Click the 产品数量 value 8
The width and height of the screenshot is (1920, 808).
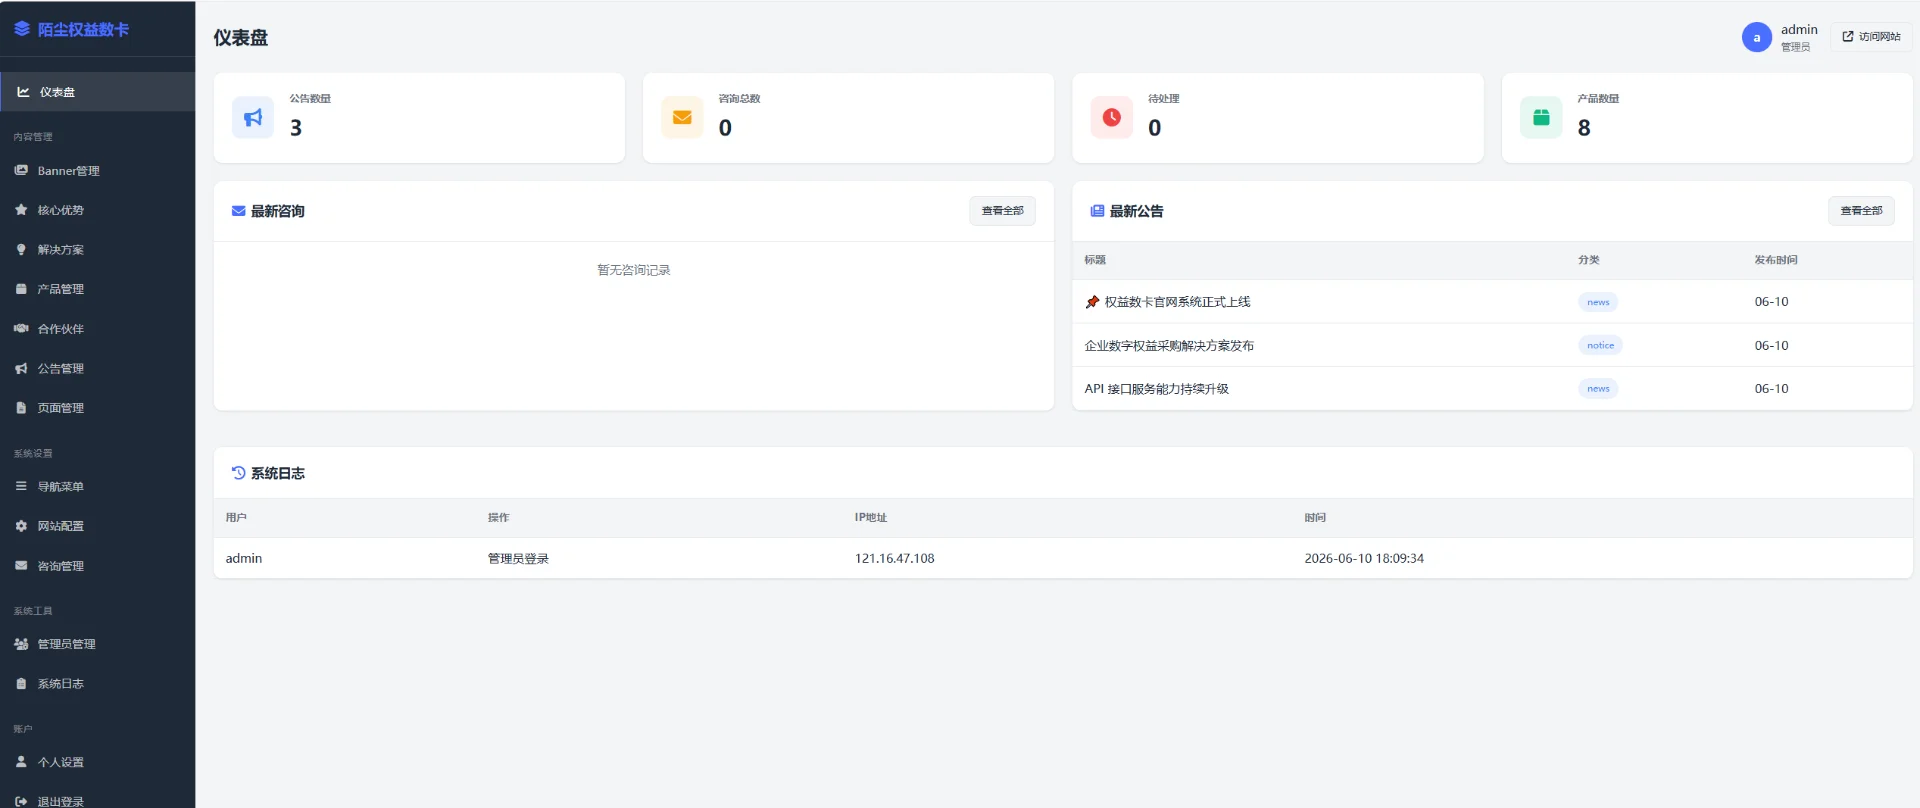click(x=1584, y=128)
